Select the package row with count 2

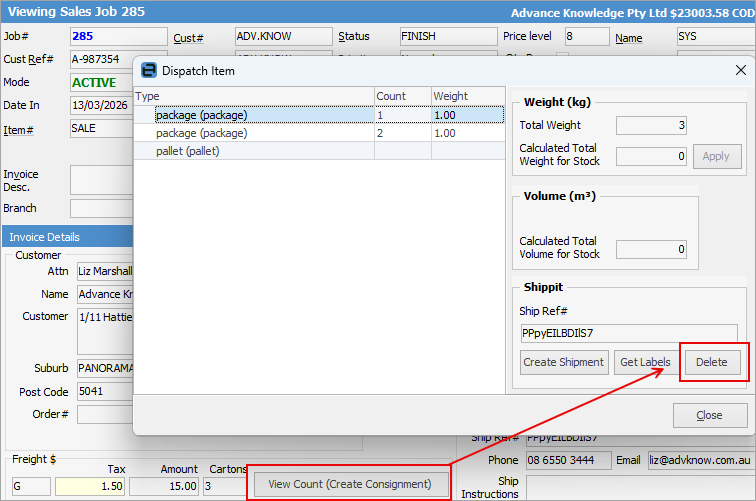(x=319, y=133)
